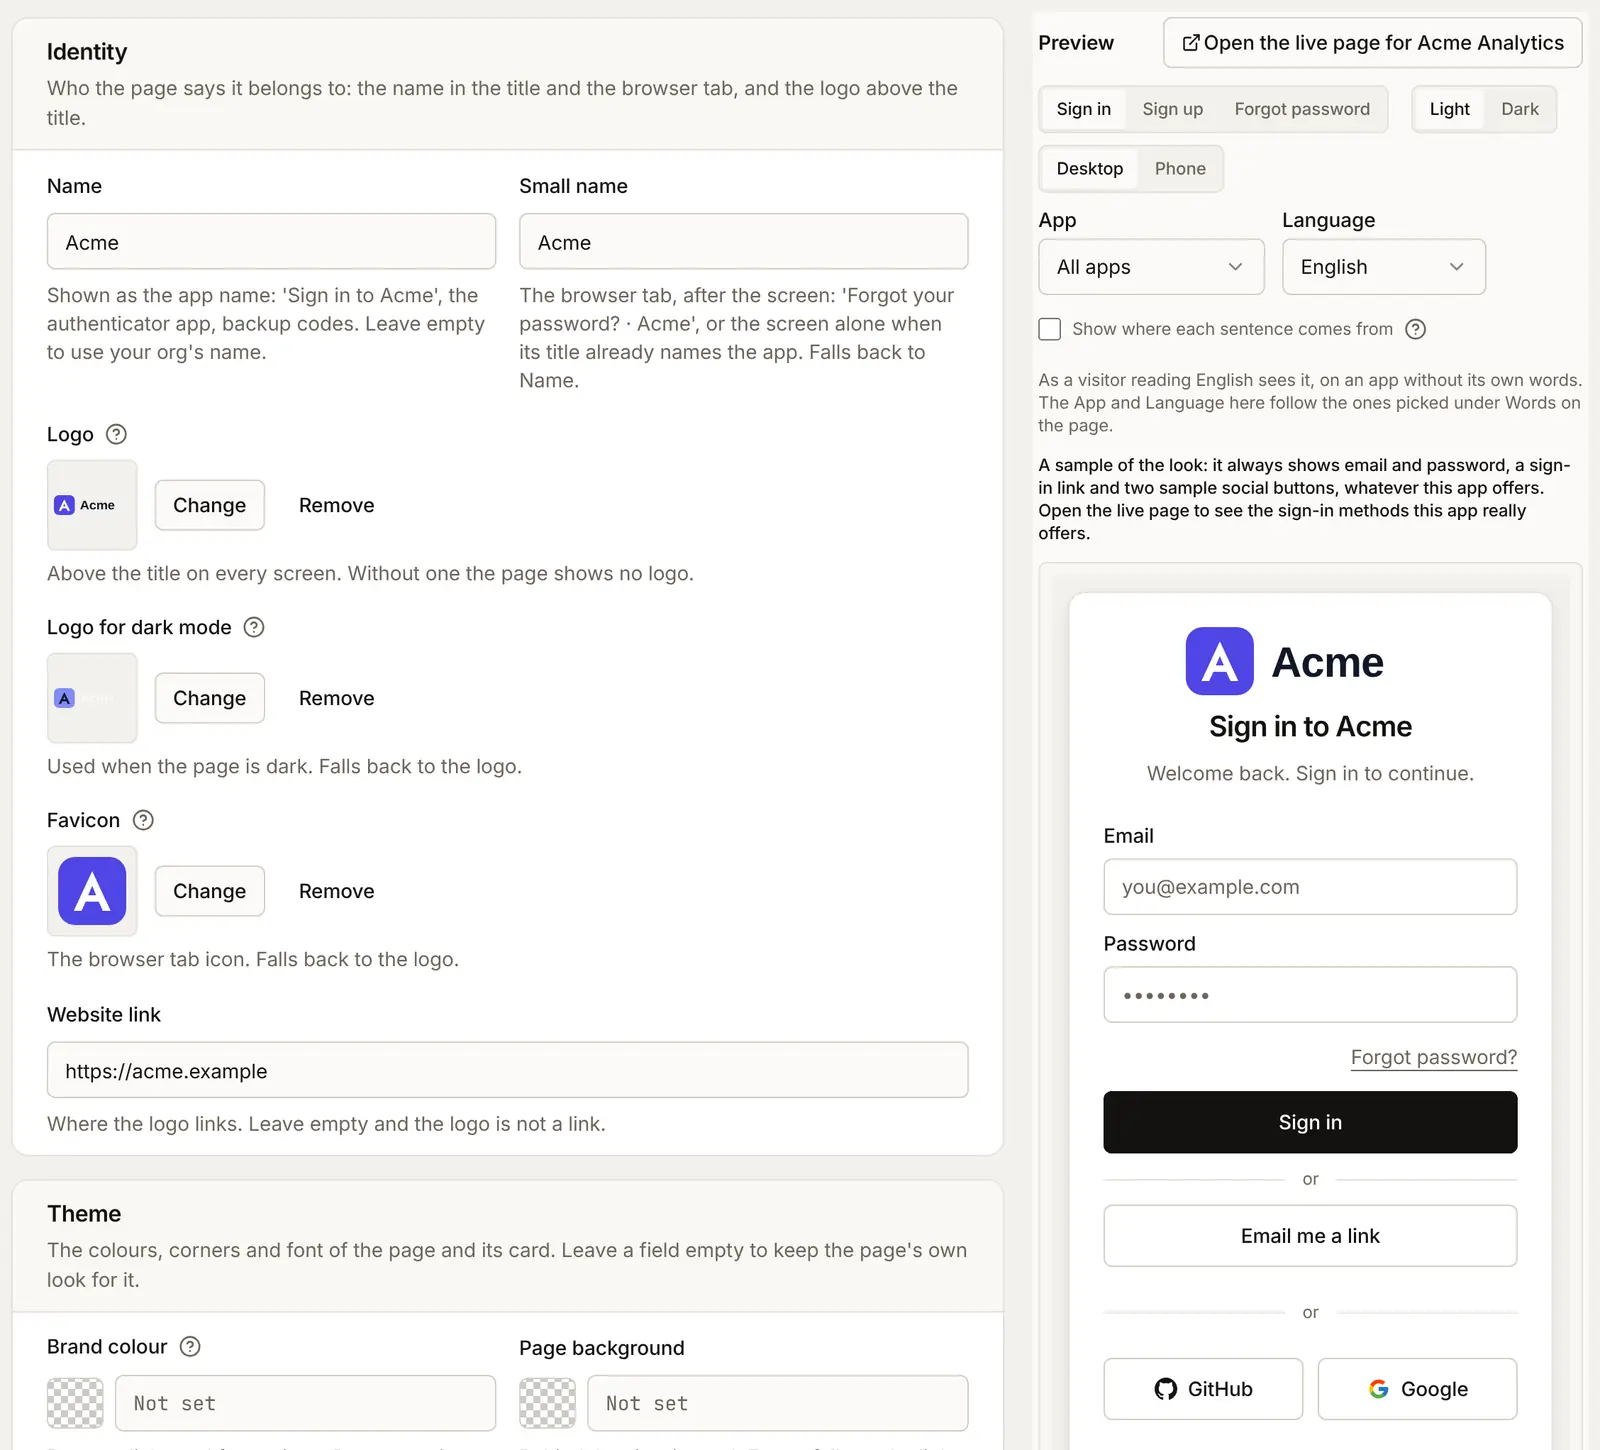This screenshot has height=1450, width=1600.
Task: Click Change for the Logo
Action: coord(209,505)
